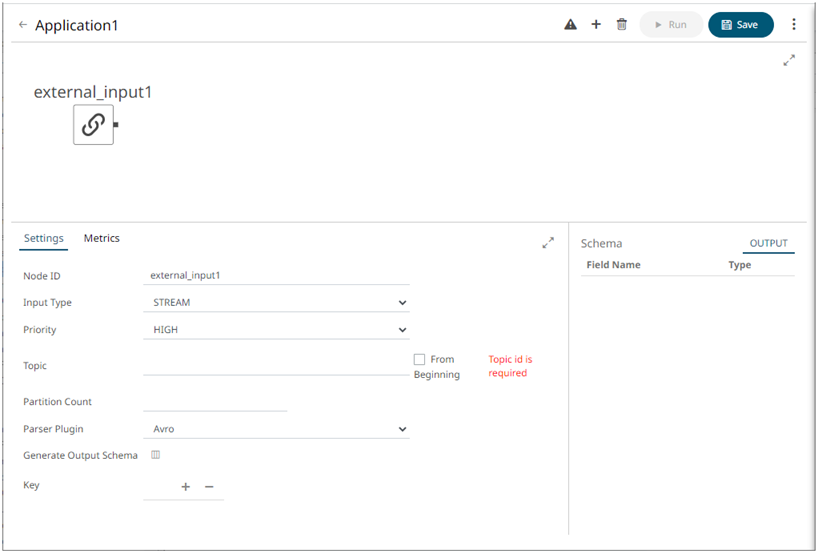This screenshot has width=818, height=554.
Task: Add a Key with the plus icon
Action: point(185,487)
